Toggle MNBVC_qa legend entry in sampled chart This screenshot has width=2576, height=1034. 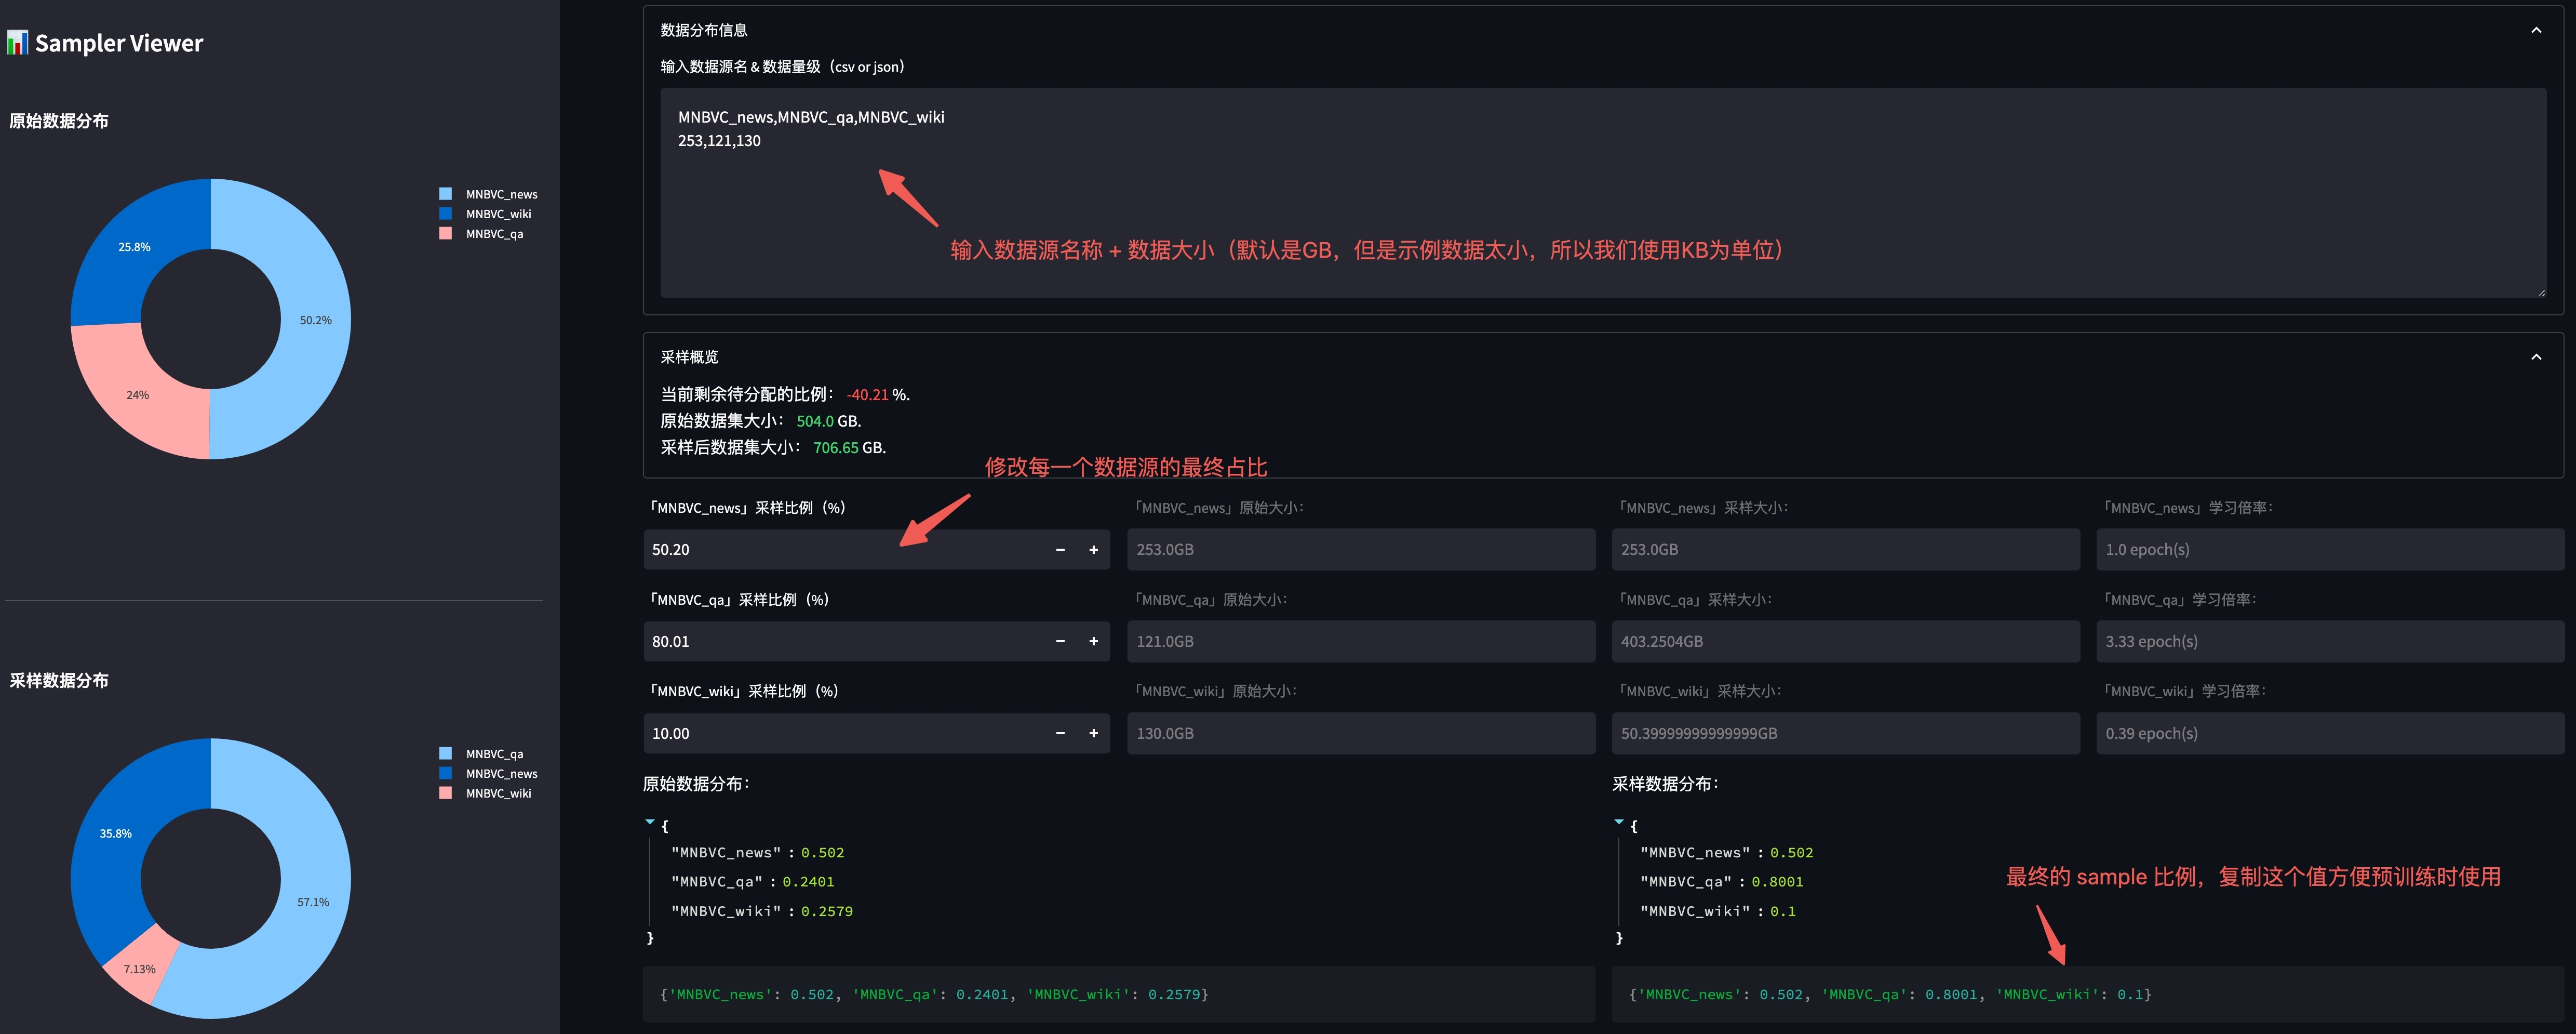(x=494, y=754)
